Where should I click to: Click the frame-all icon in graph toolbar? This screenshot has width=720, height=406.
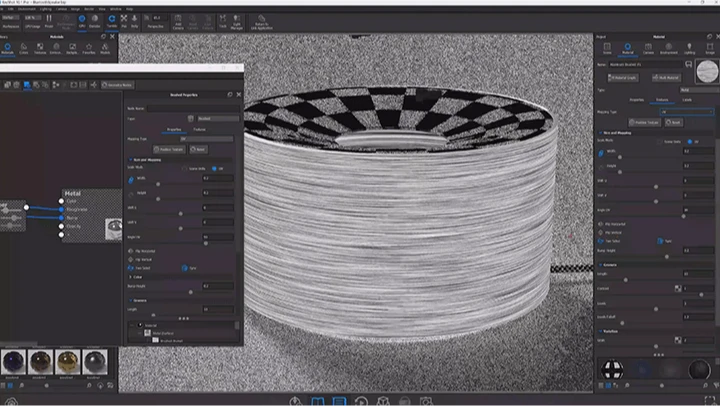tap(73, 85)
